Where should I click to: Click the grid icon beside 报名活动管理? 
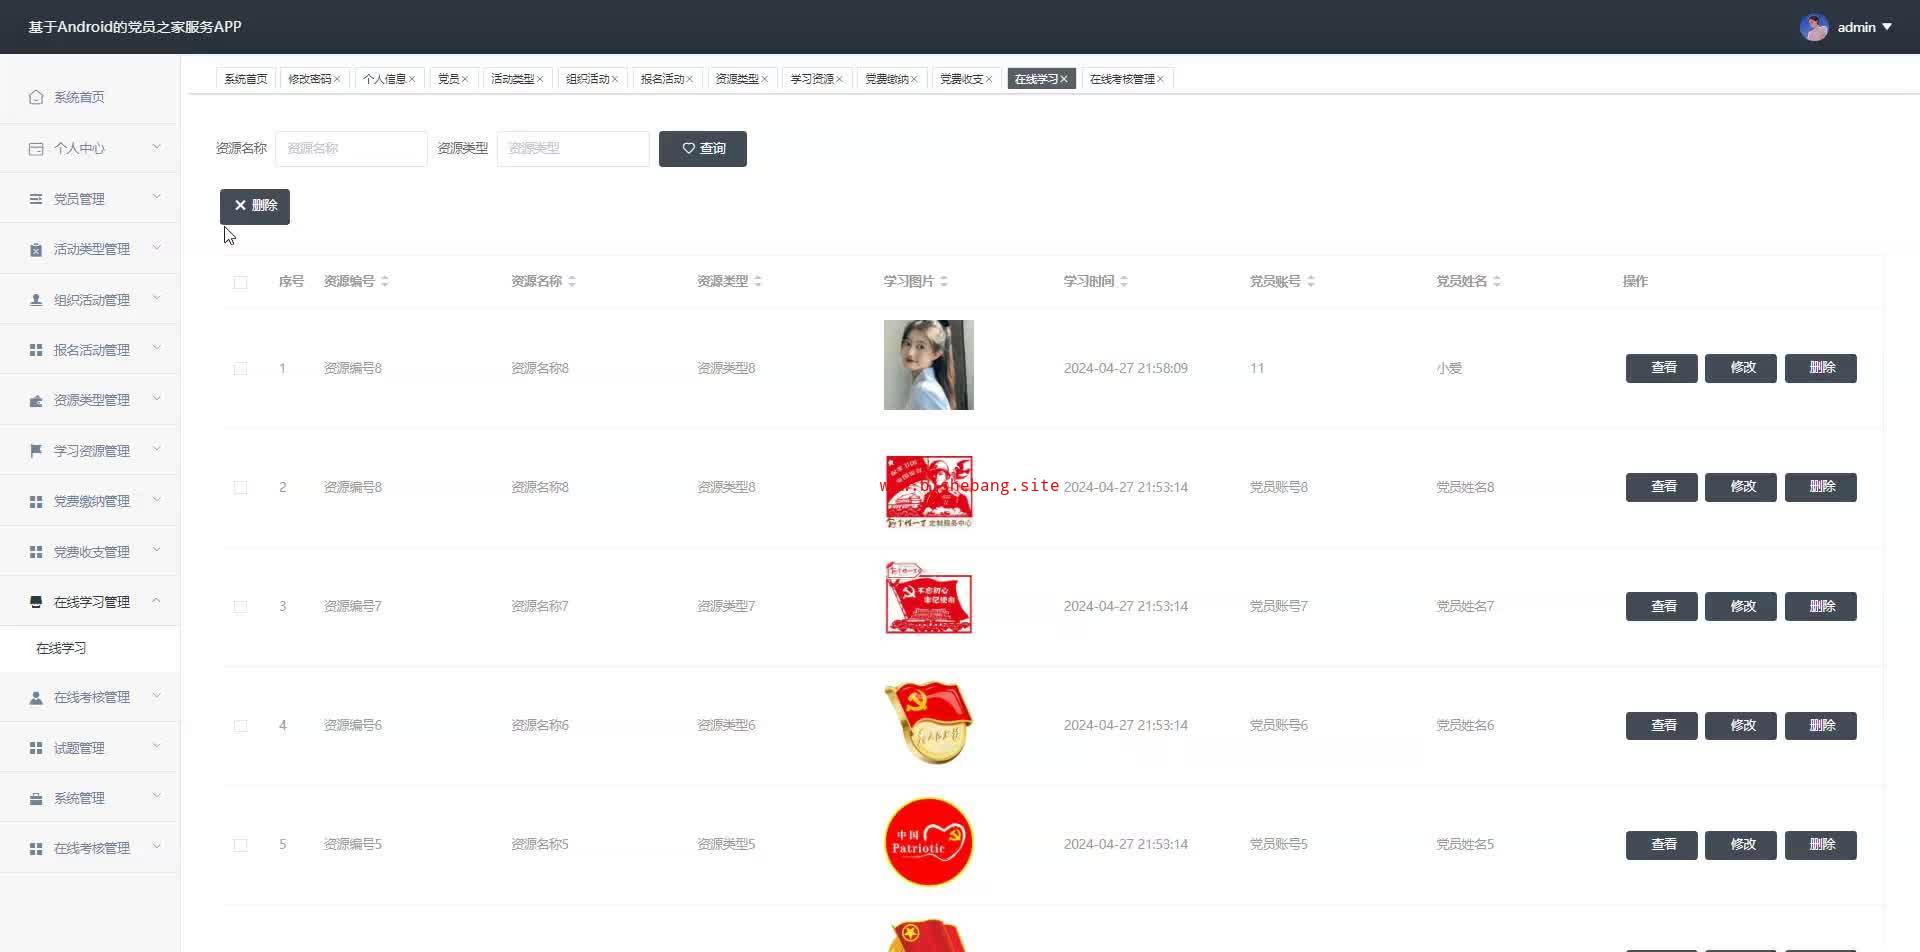(36, 350)
